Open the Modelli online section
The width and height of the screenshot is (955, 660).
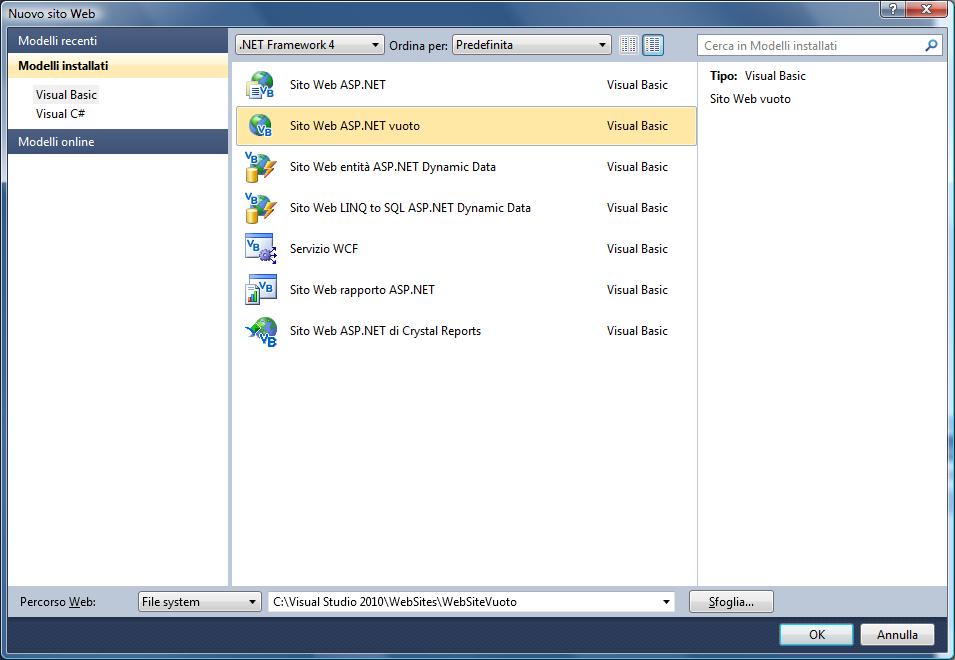pyautogui.click(x=118, y=142)
